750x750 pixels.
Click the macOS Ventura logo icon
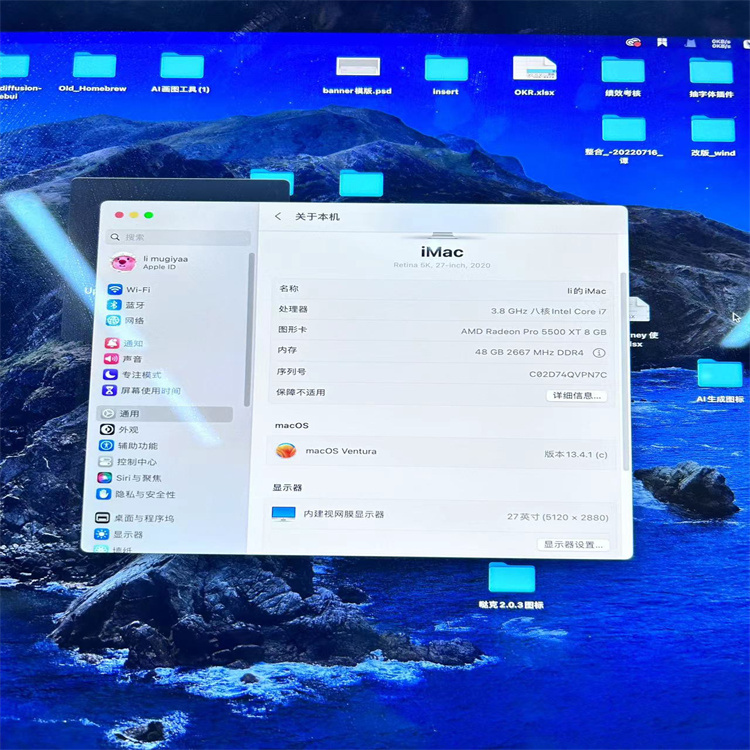[x=286, y=451]
